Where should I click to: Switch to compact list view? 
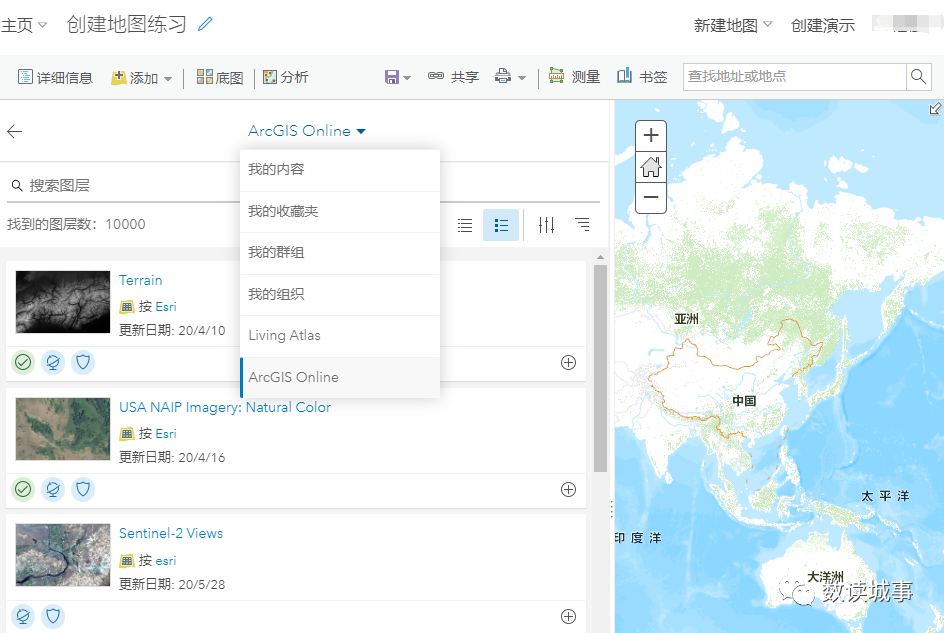tap(465, 225)
